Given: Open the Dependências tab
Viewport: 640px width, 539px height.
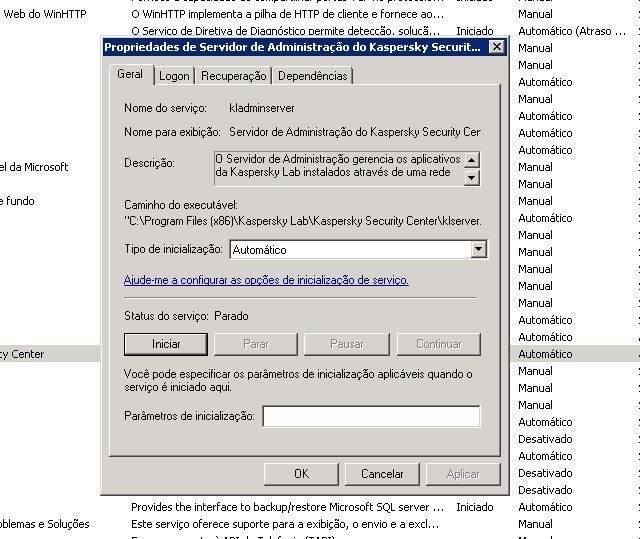Looking at the screenshot, I should (x=312, y=76).
